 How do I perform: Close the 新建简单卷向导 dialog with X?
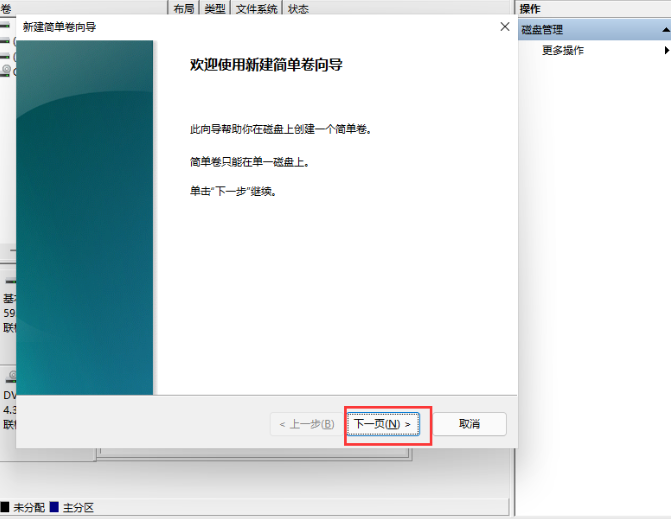pyautogui.click(x=505, y=26)
